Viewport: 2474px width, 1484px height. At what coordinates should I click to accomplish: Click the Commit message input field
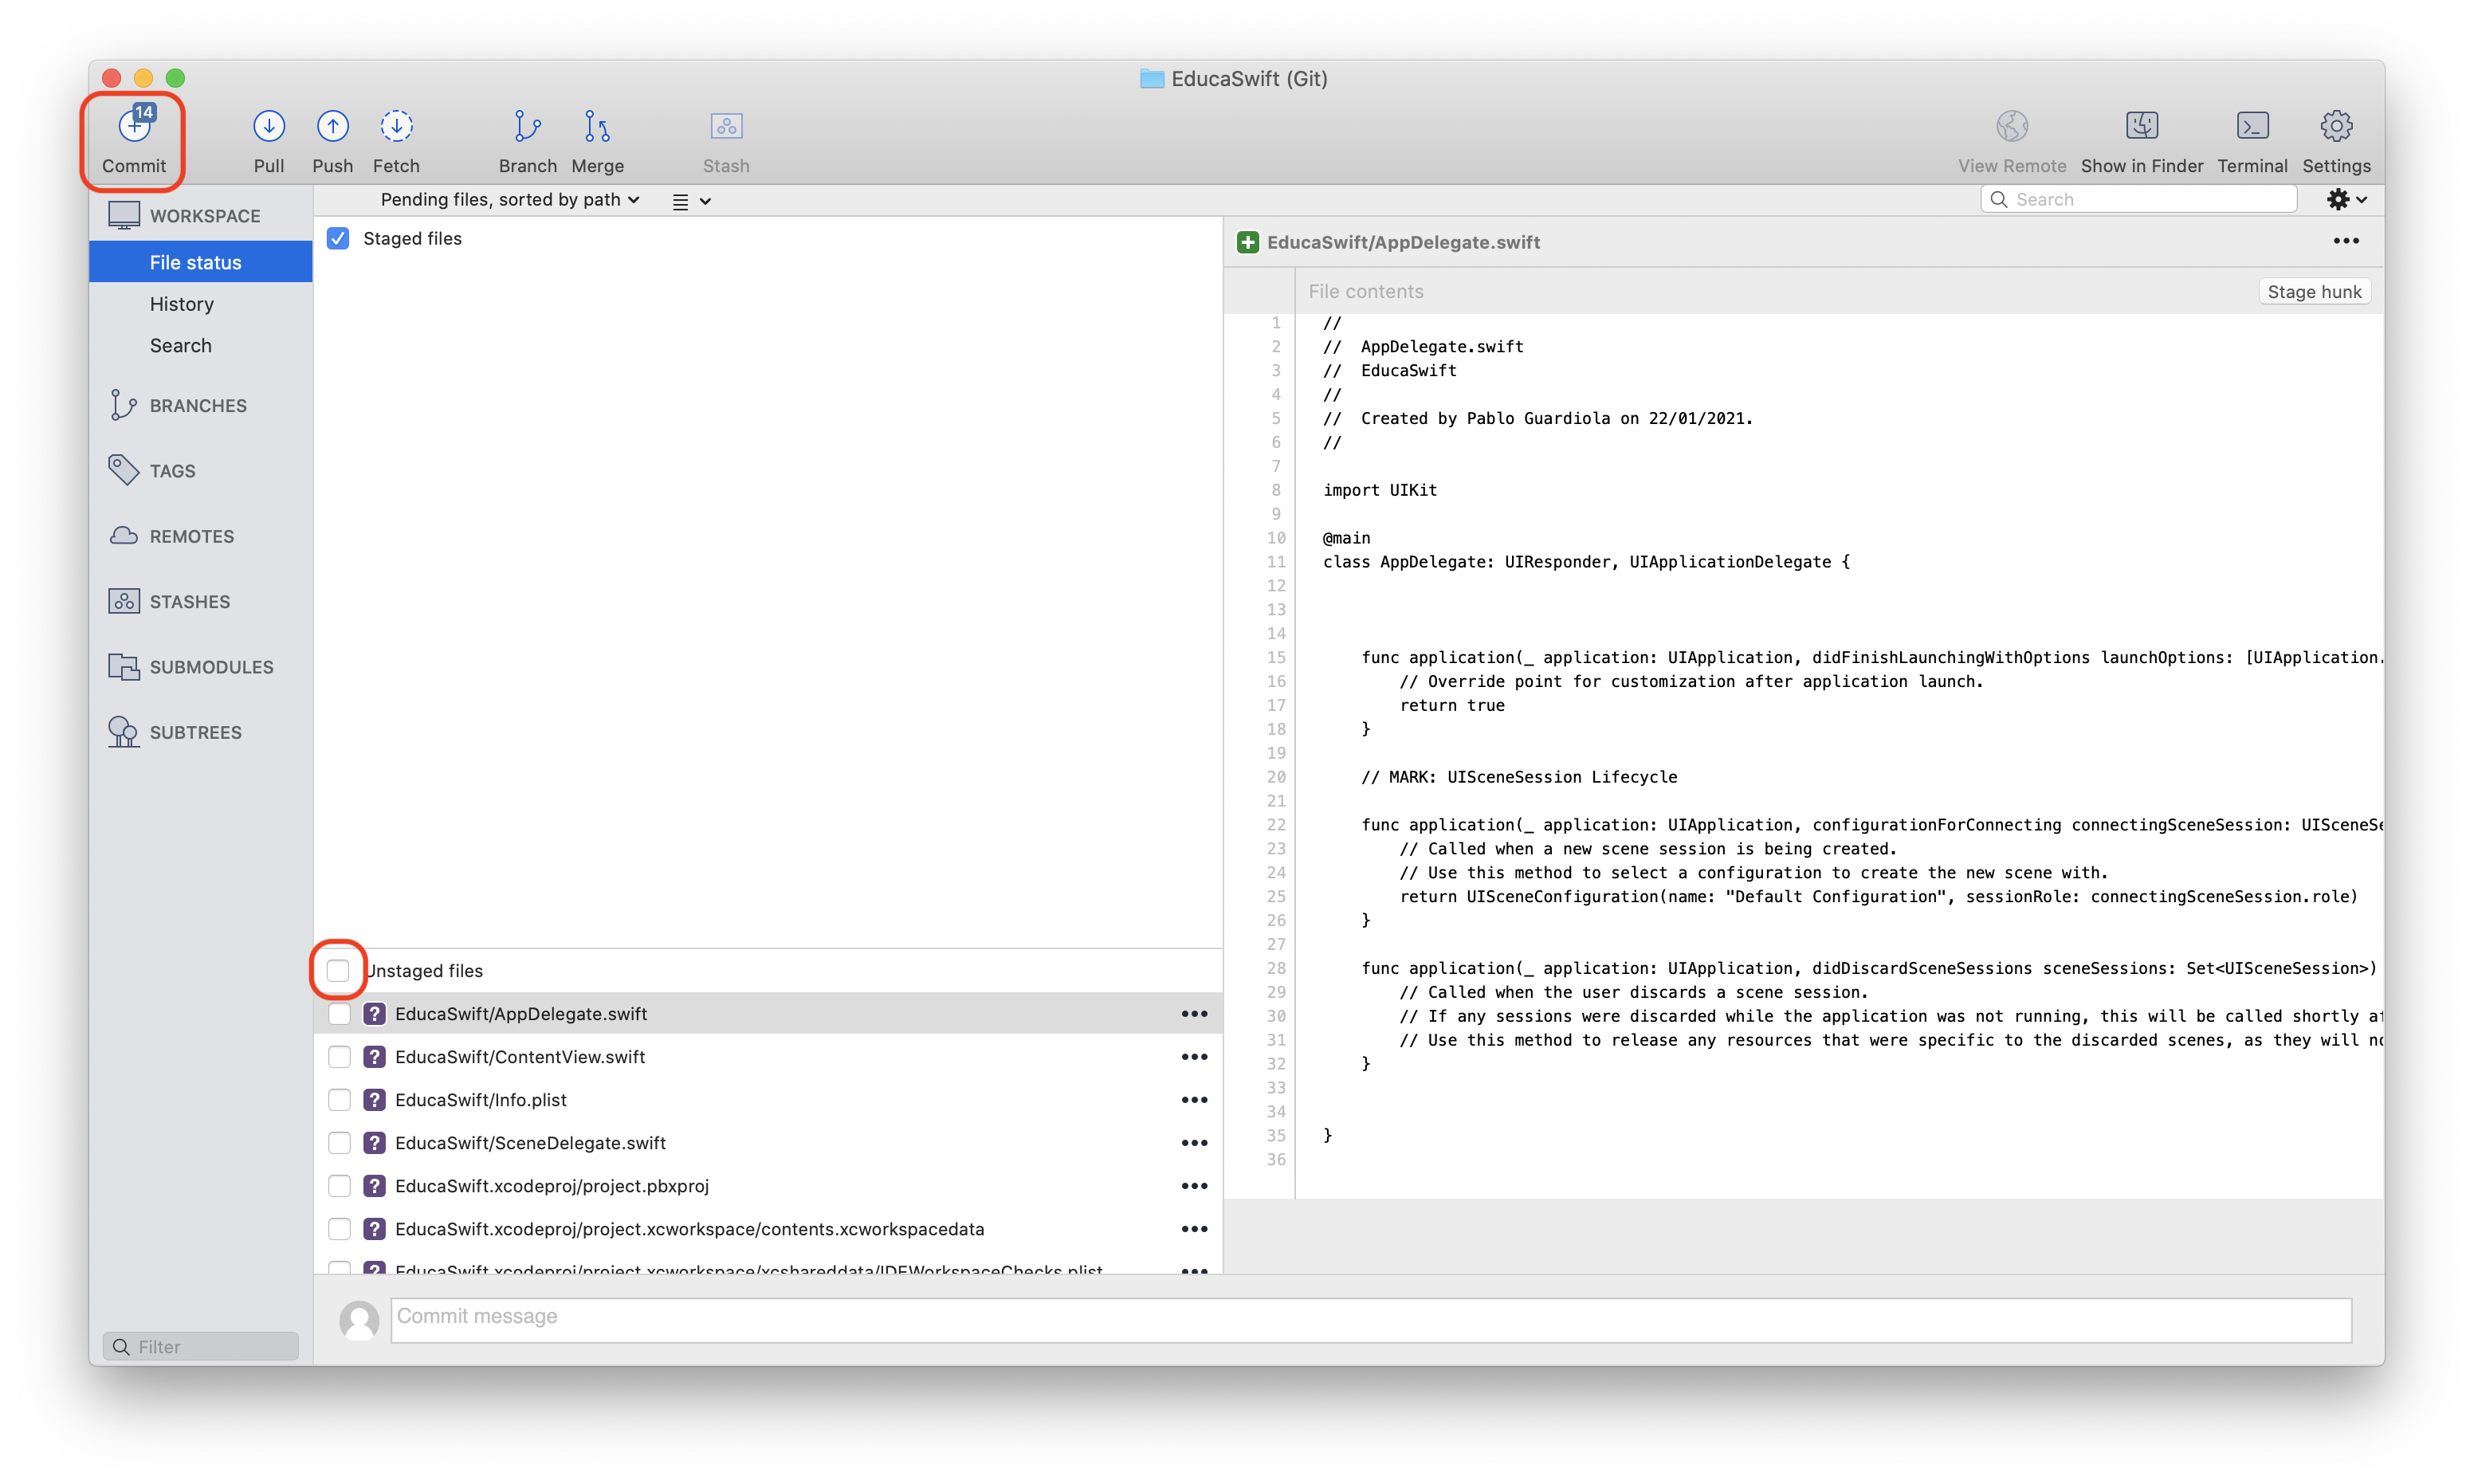tap(1370, 1319)
